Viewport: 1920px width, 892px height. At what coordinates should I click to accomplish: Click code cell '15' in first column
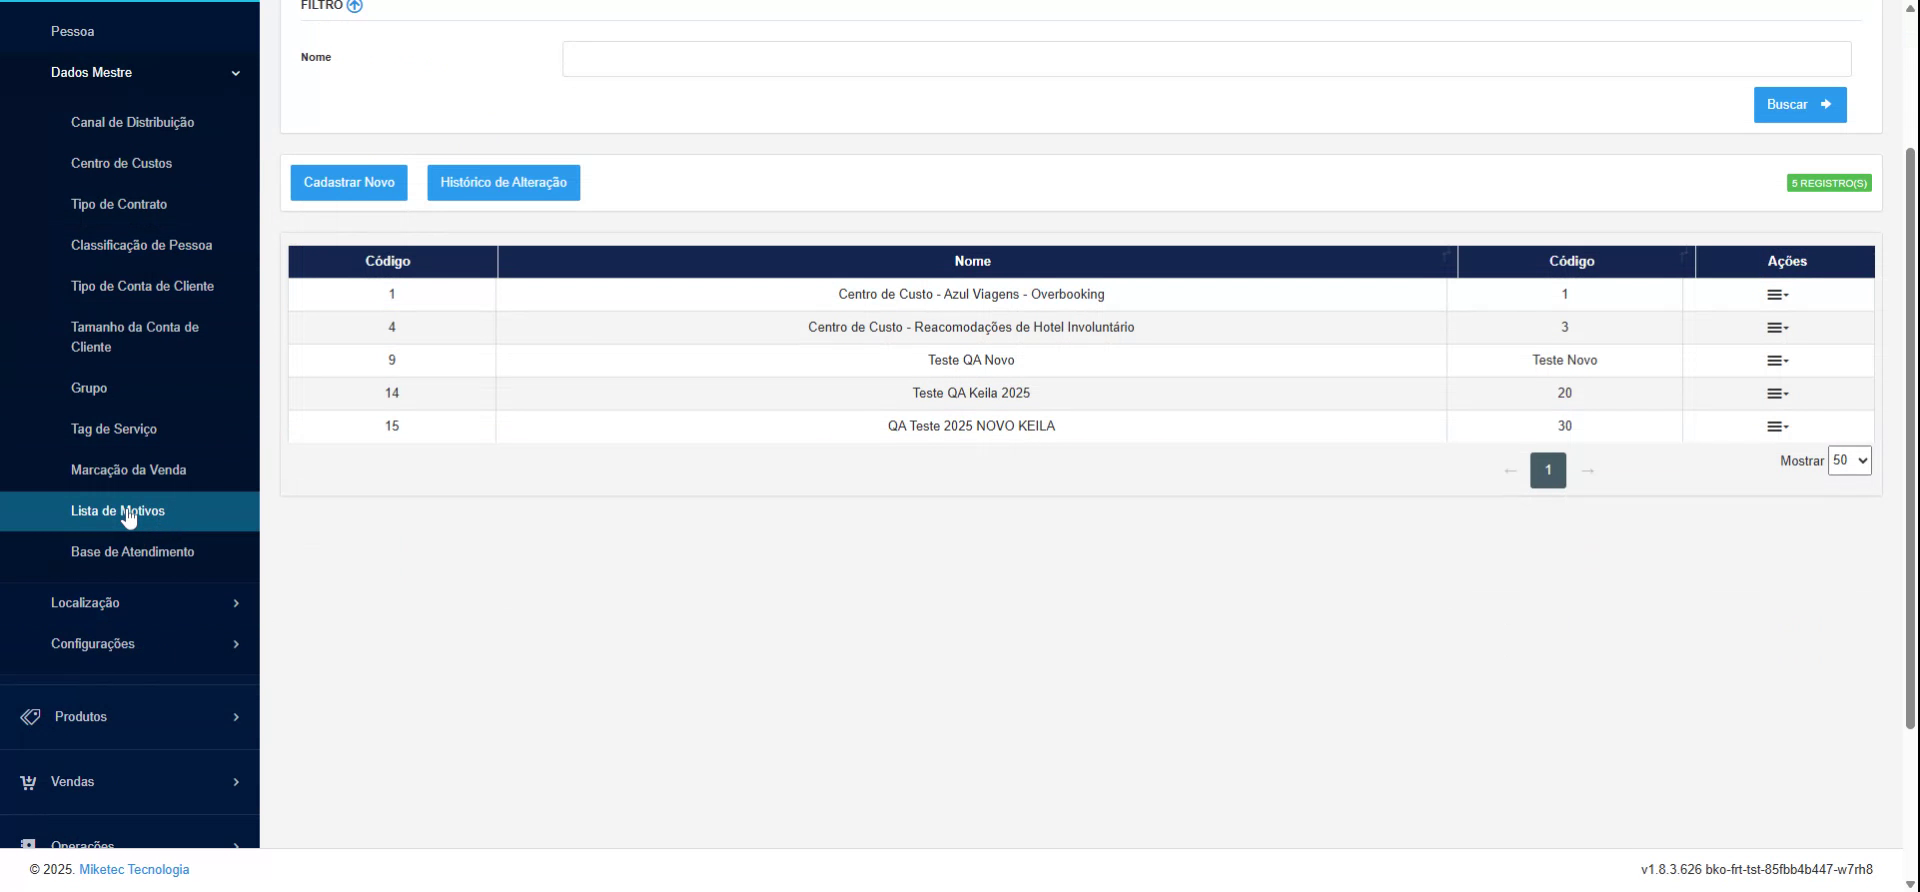pyautogui.click(x=392, y=427)
